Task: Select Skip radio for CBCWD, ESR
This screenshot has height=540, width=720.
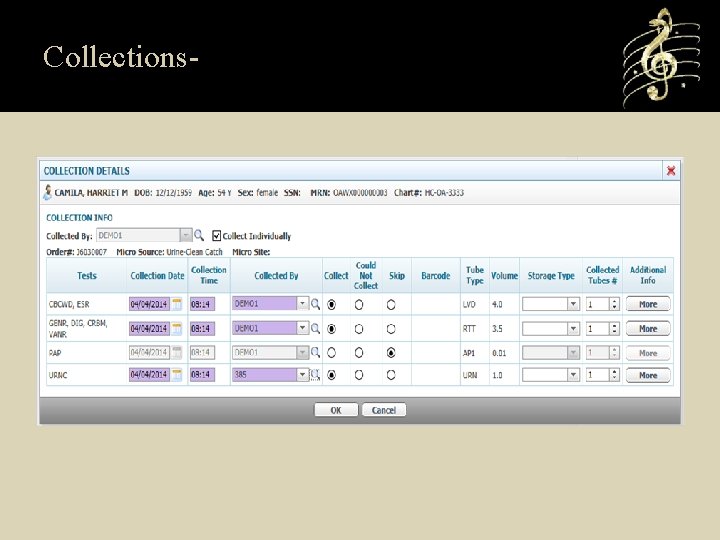Action: 391,304
